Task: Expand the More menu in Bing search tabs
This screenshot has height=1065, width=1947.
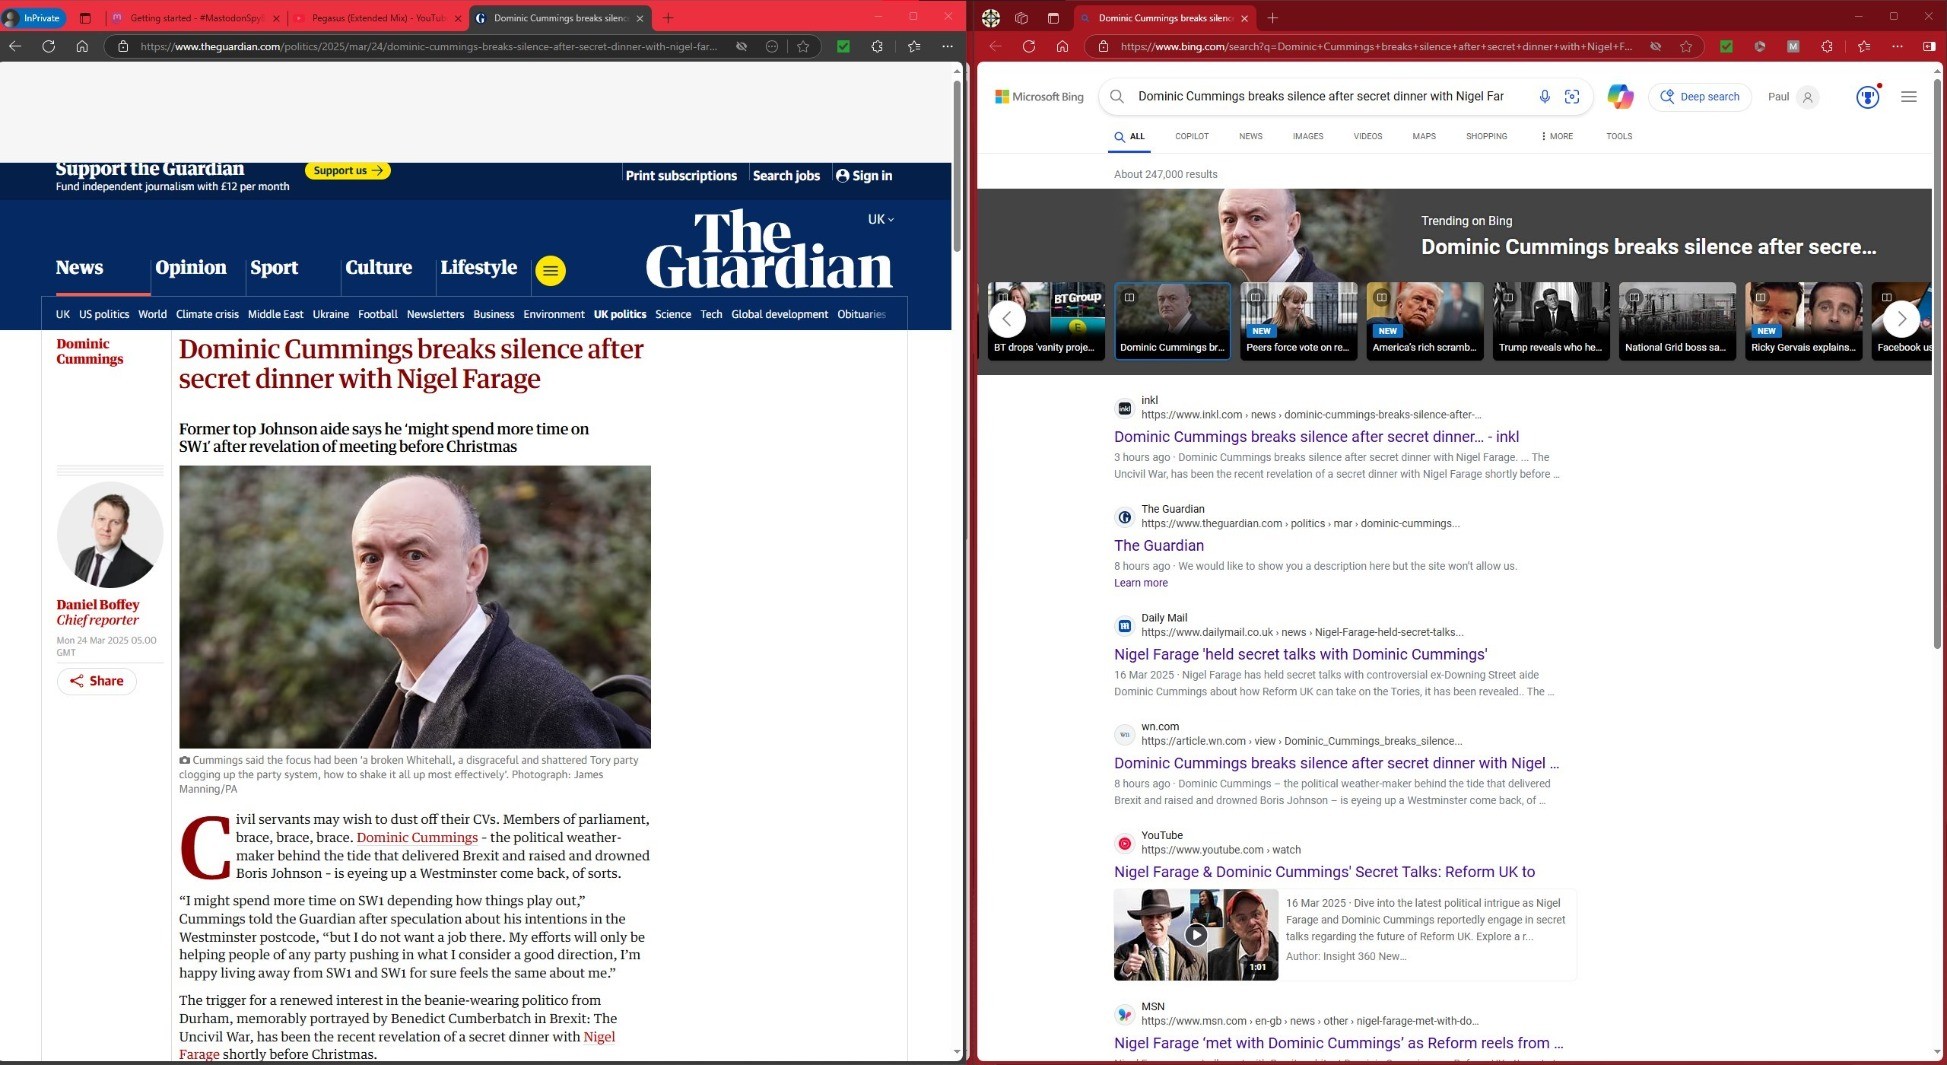Action: [x=1557, y=136]
